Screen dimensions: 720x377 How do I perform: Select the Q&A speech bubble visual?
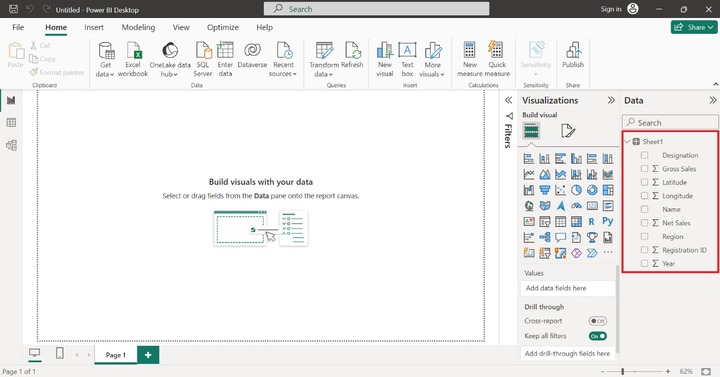[560, 237]
